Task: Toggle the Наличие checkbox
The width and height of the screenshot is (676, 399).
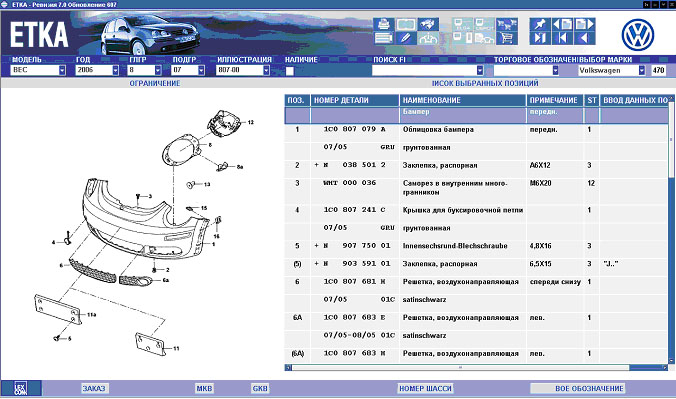Action: [x=290, y=71]
